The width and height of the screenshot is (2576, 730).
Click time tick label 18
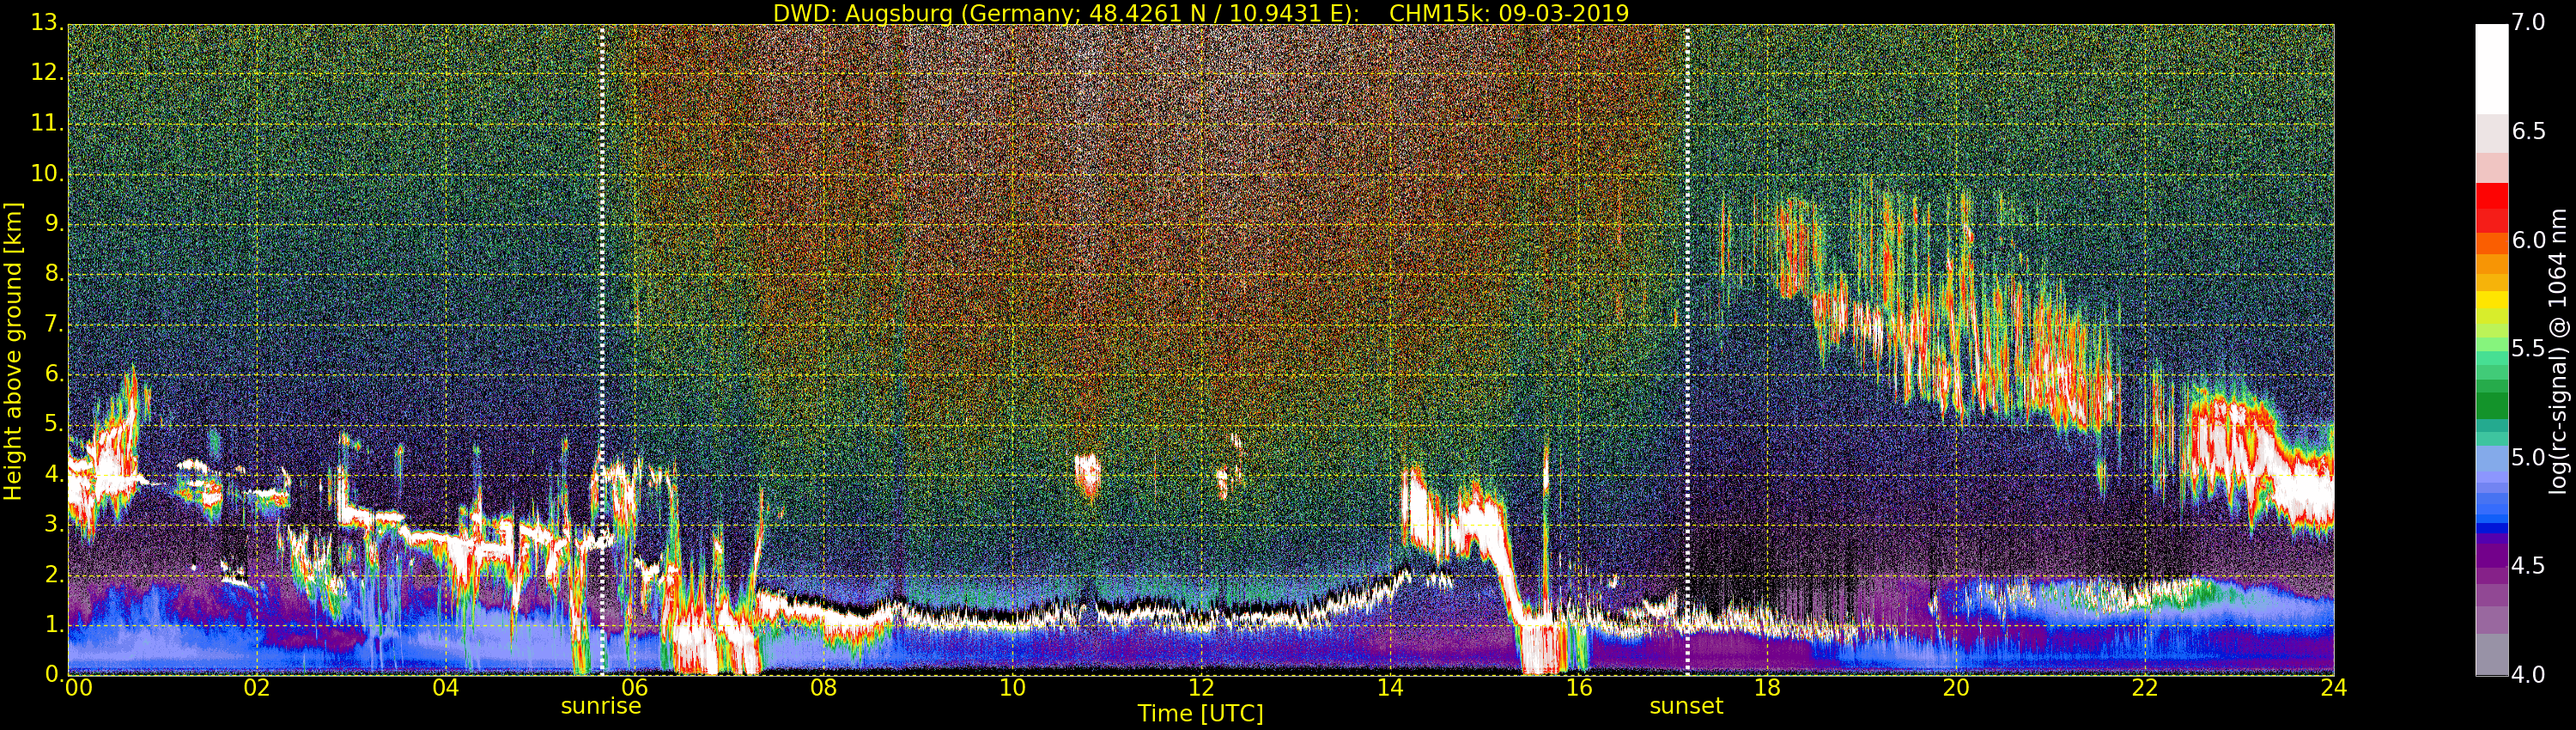(1768, 688)
